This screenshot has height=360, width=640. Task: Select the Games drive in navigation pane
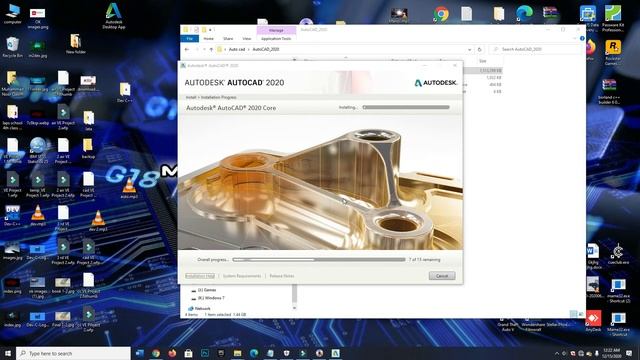(x=207, y=290)
